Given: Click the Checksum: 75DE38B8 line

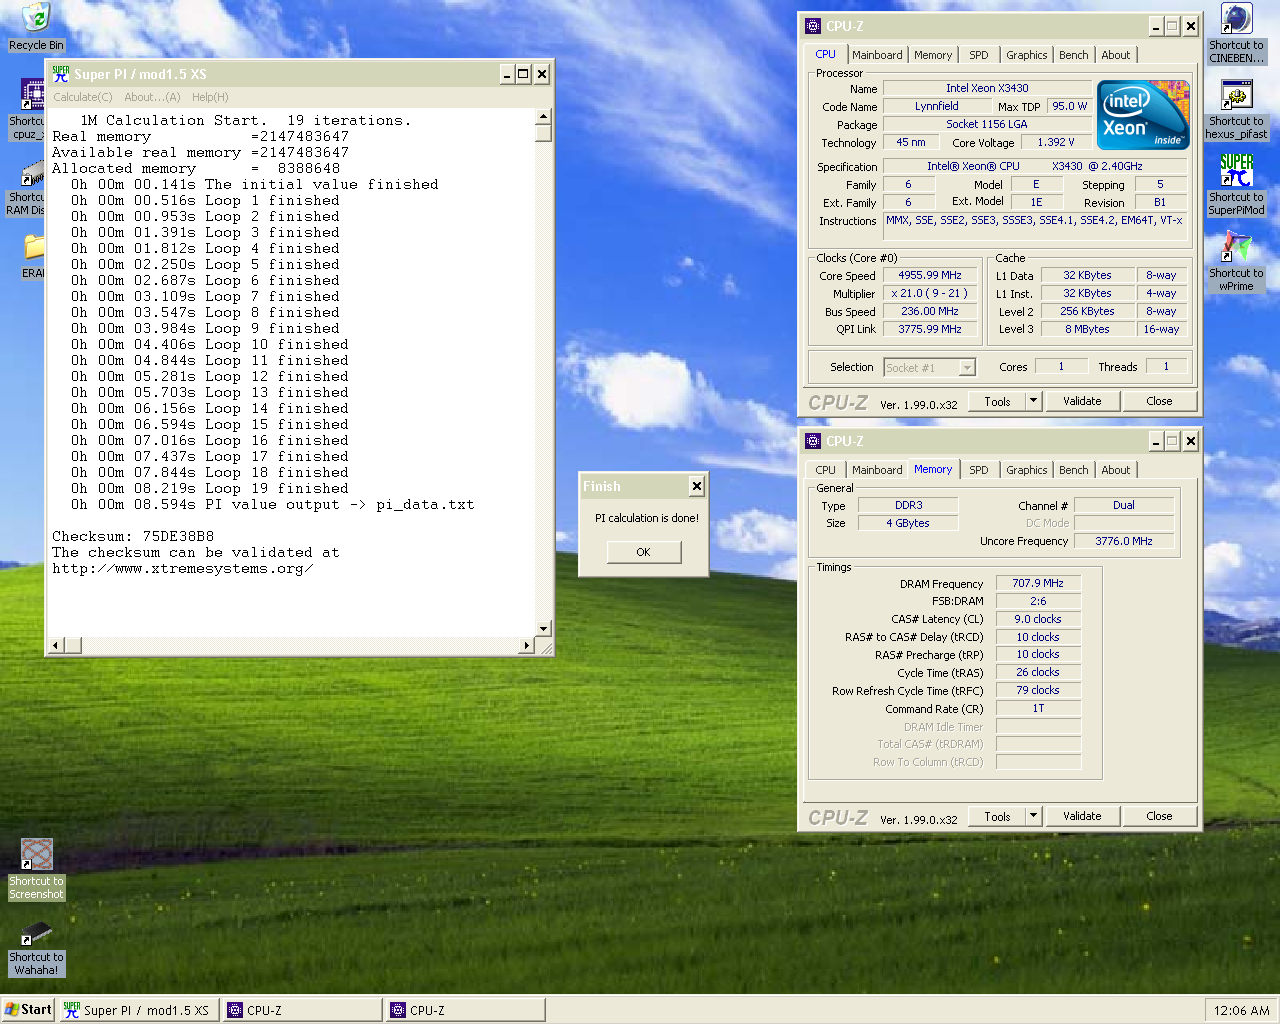Looking at the screenshot, I should pyautogui.click(x=133, y=536).
